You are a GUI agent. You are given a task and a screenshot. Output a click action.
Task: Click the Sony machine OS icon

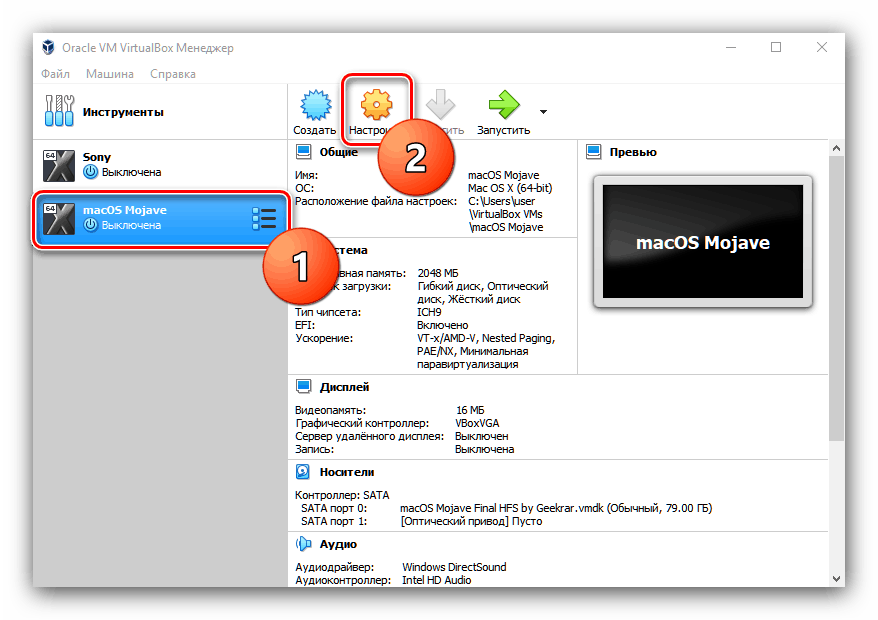pos(59,165)
